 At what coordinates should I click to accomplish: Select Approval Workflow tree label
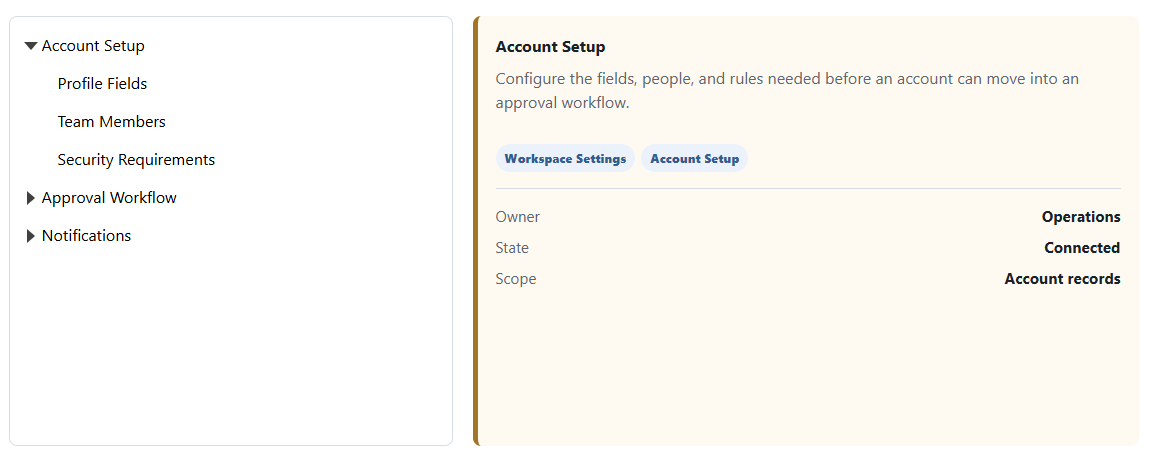pyautogui.click(x=109, y=198)
